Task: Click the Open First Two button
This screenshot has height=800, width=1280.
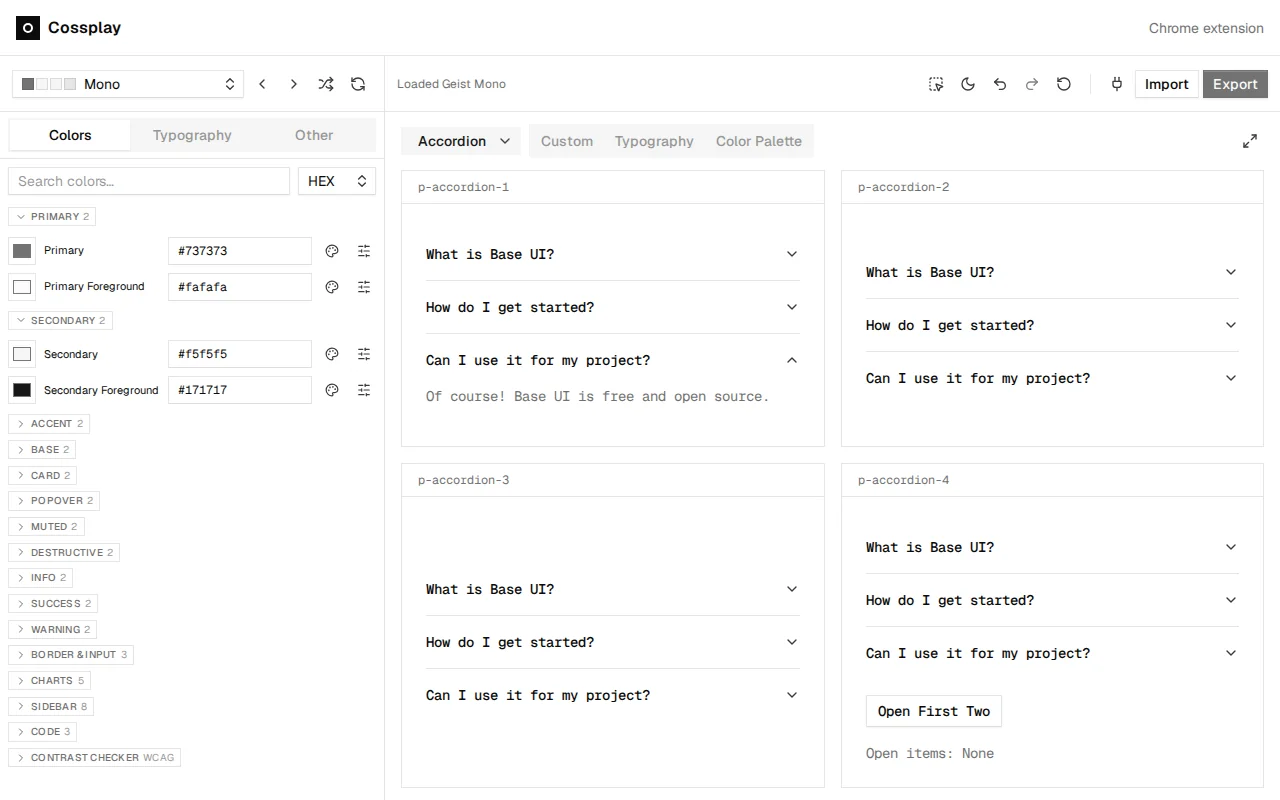Action: coord(934,711)
